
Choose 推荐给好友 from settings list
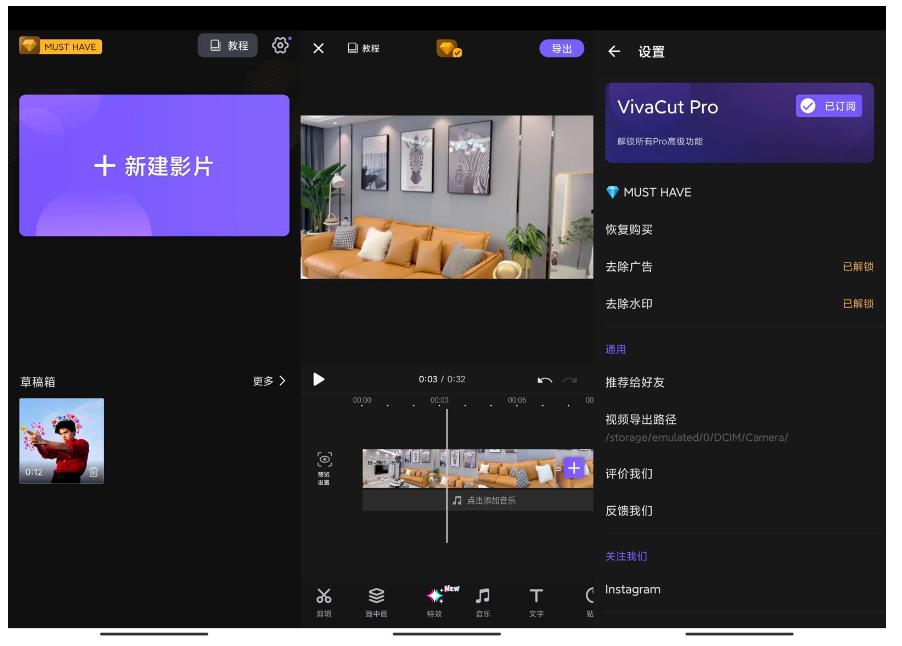(635, 383)
